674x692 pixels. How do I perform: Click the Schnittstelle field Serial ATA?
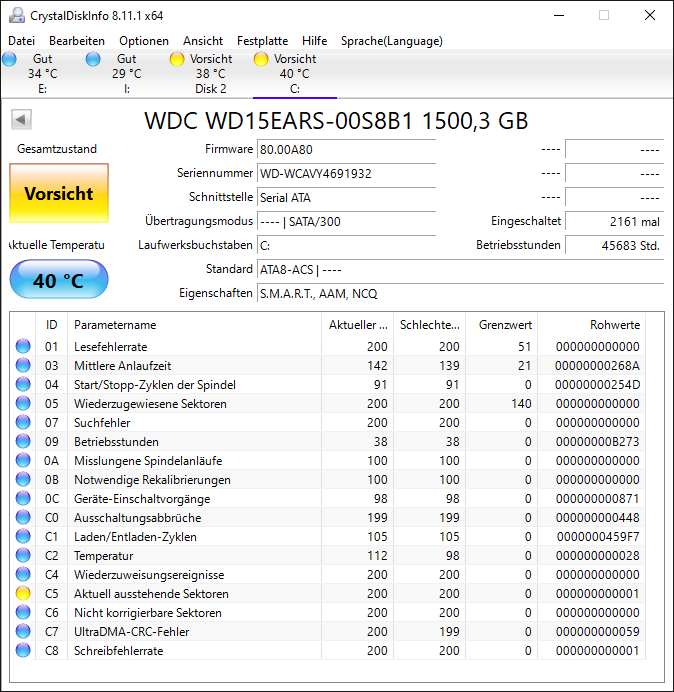pyautogui.click(x=346, y=197)
